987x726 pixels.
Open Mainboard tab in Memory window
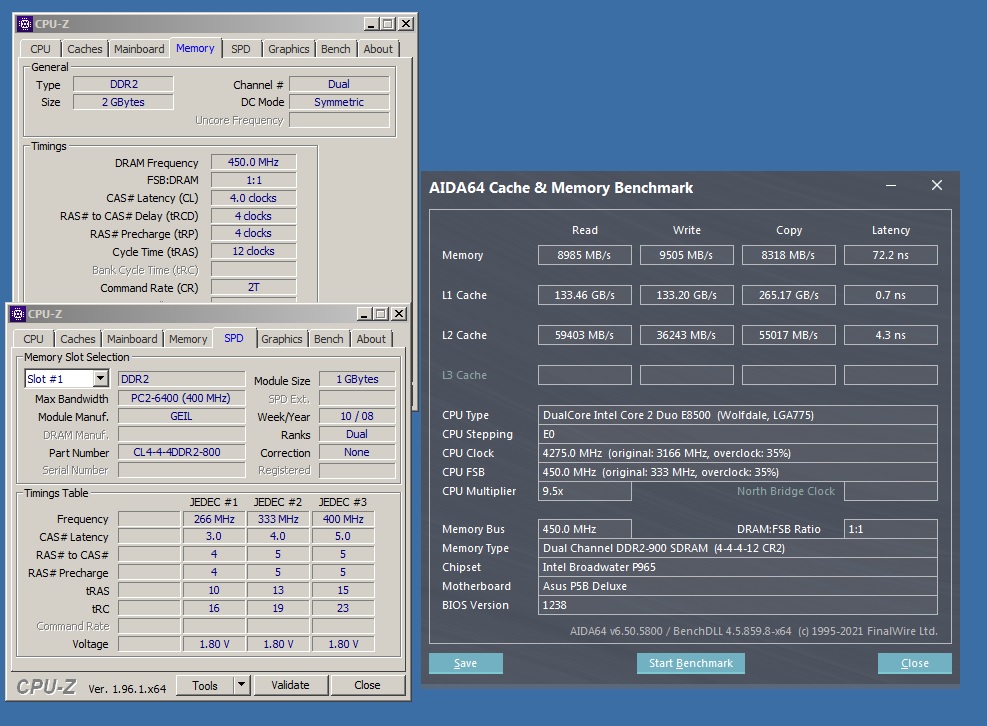coord(139,49)
